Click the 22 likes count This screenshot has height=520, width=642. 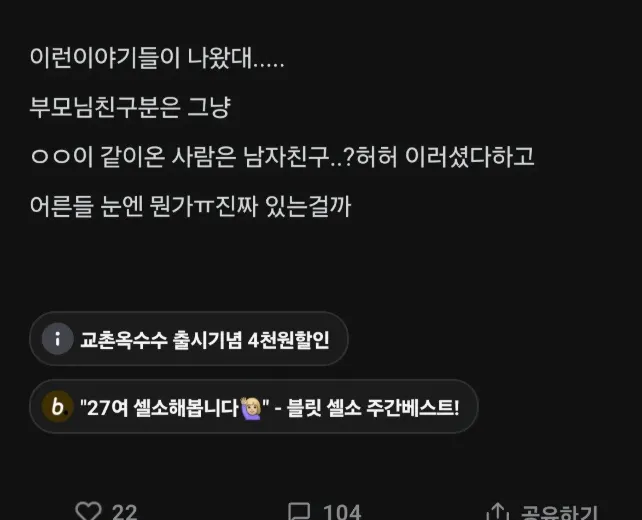point(124,513)
